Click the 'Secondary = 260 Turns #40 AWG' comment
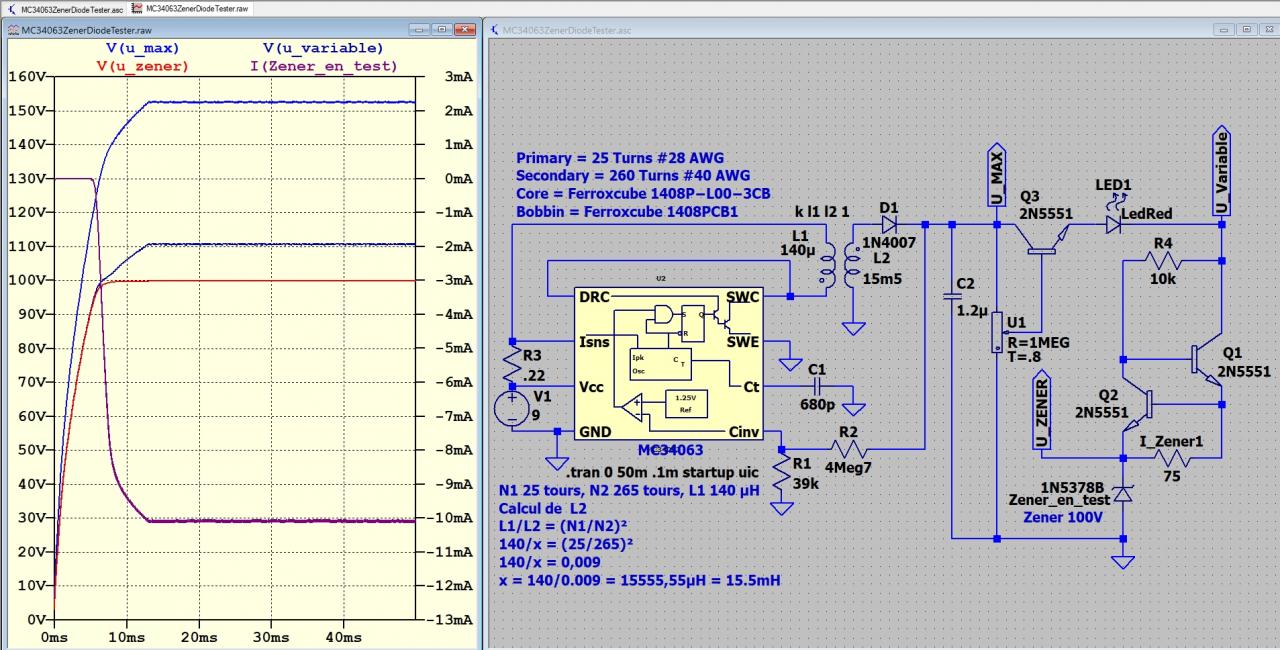This screenshot has width=1280, height=650. [x=632, y=176]
